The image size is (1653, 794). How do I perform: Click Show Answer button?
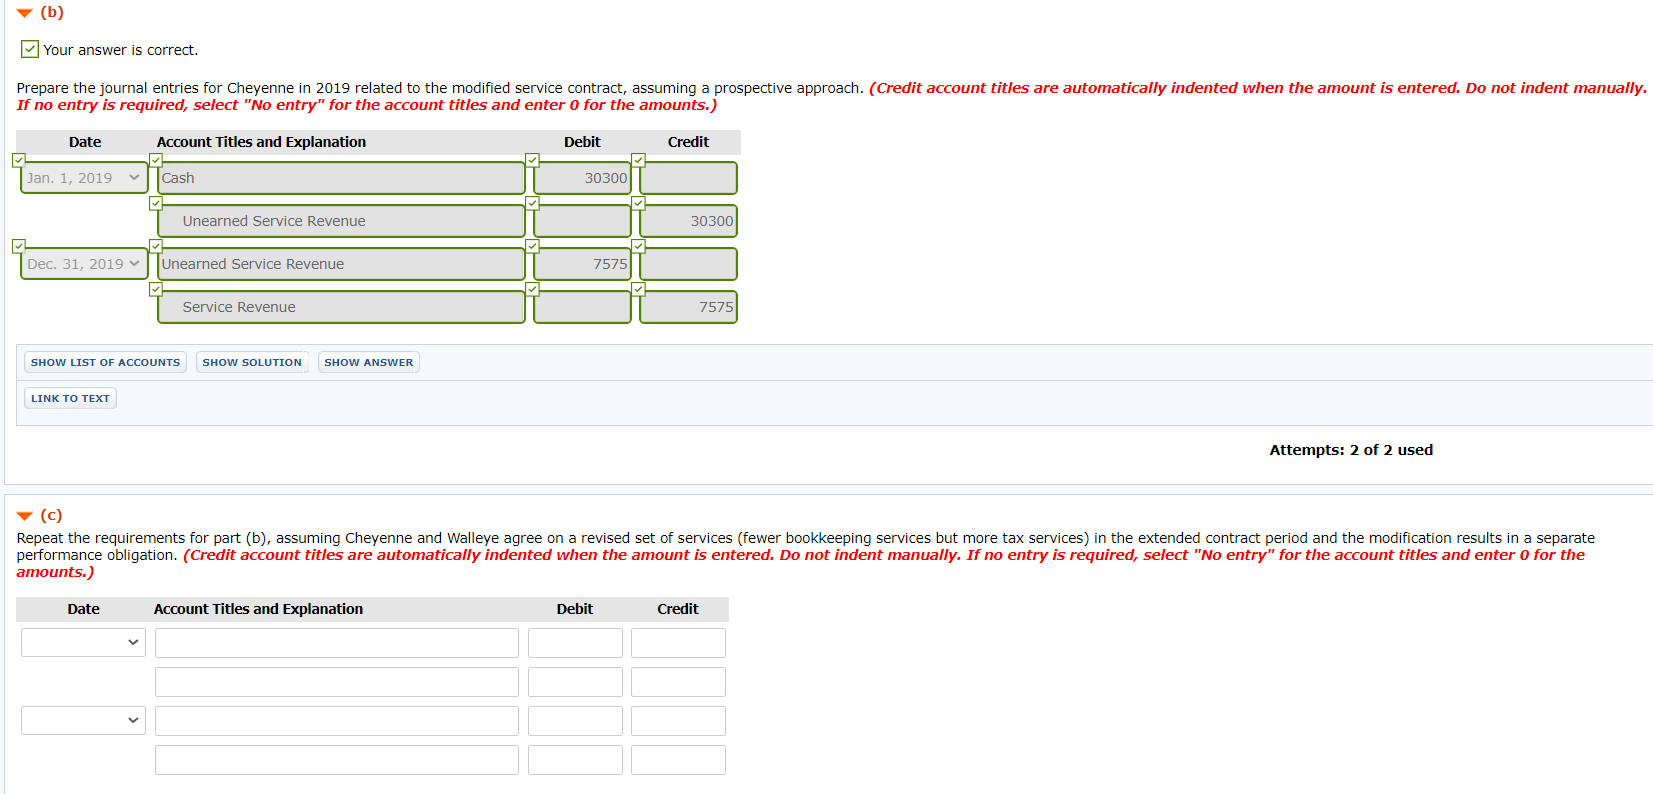click(368, 362)
